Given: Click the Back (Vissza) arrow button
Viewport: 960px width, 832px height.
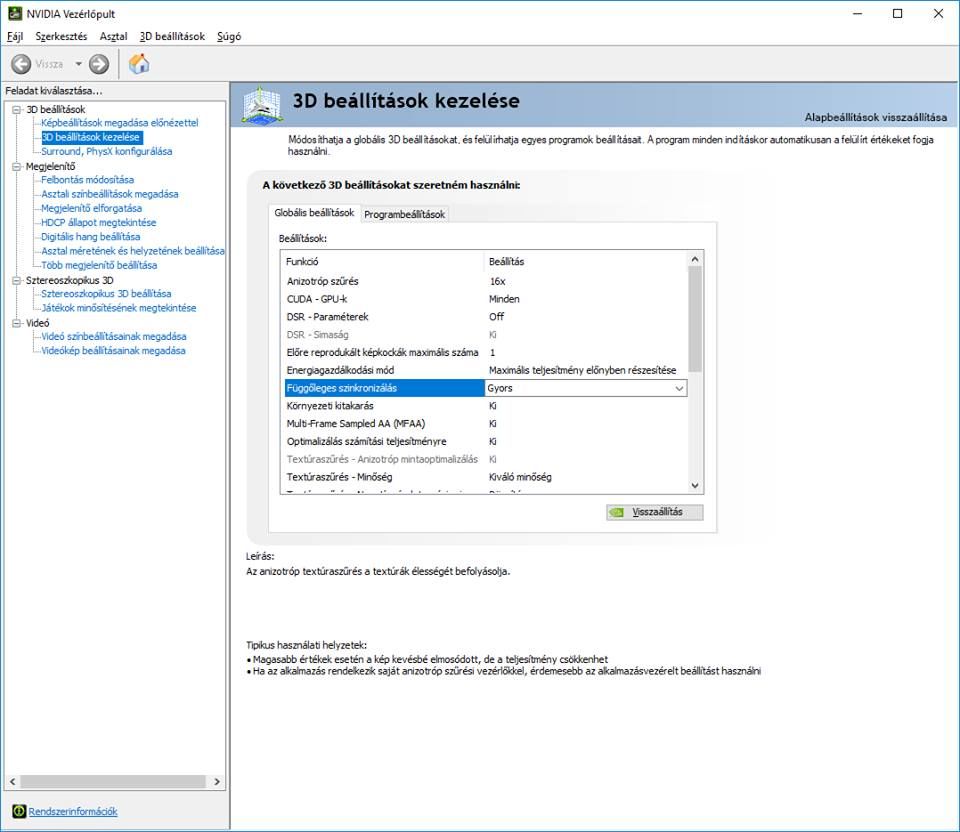Looking at the screenshot, I should pos(21,64).
